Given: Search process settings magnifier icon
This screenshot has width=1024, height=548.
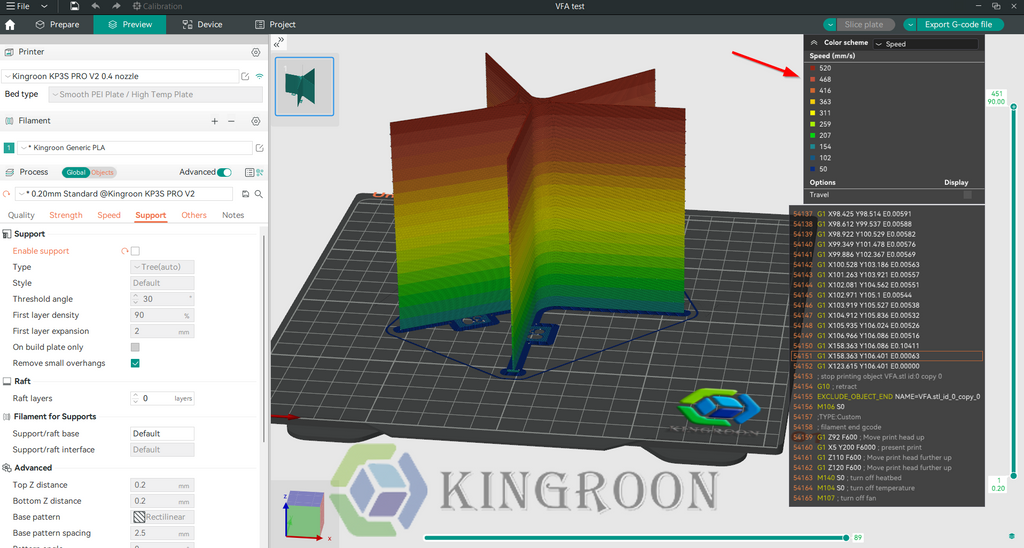Looking at the screenshot, I should click(259, 194).
